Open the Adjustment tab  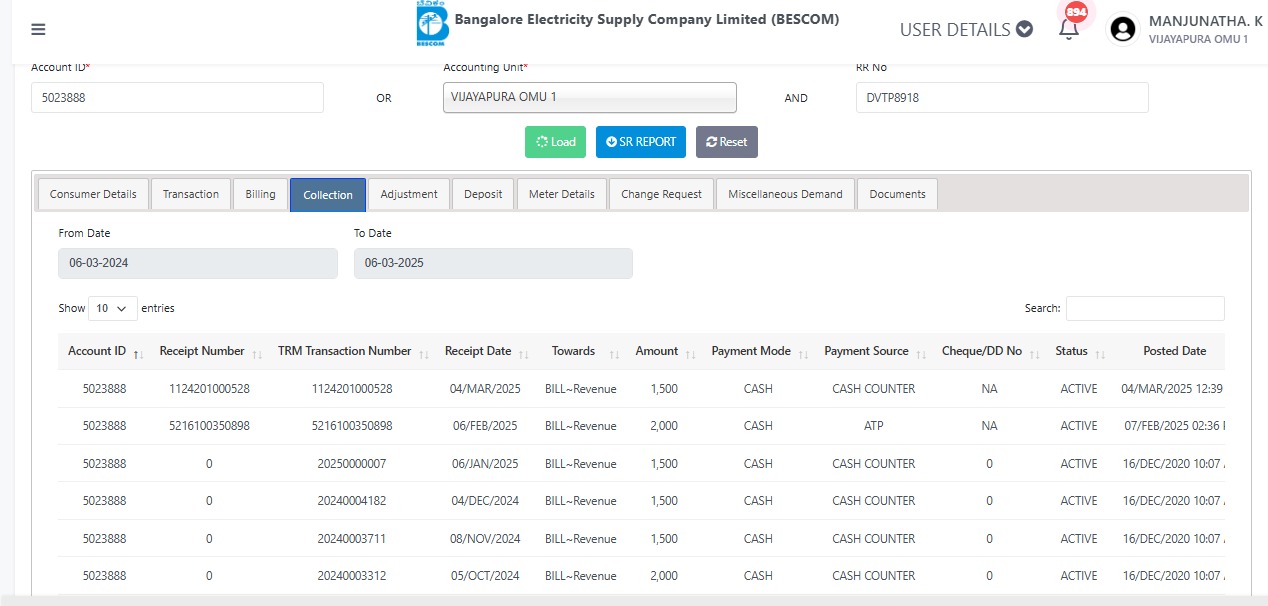pyautogui.click(x=409, y=194)
